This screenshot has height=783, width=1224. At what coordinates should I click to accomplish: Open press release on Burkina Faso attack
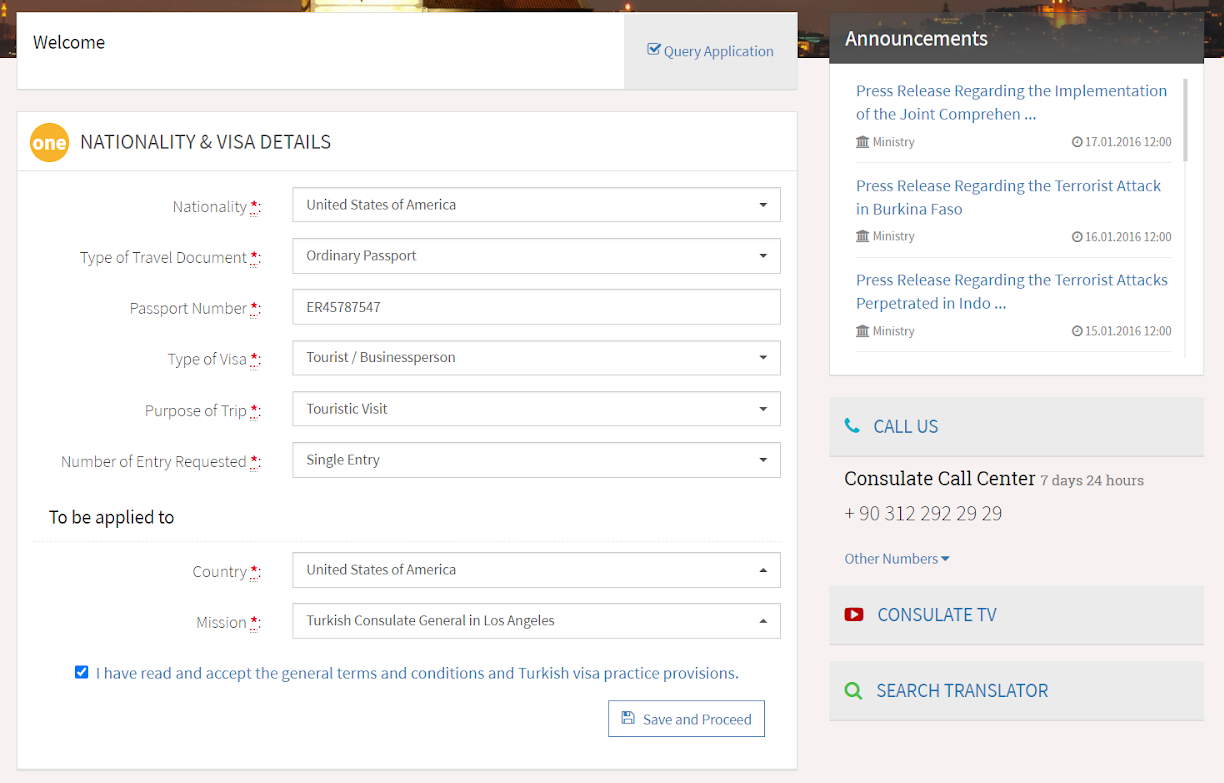(x=1008, y=197)
